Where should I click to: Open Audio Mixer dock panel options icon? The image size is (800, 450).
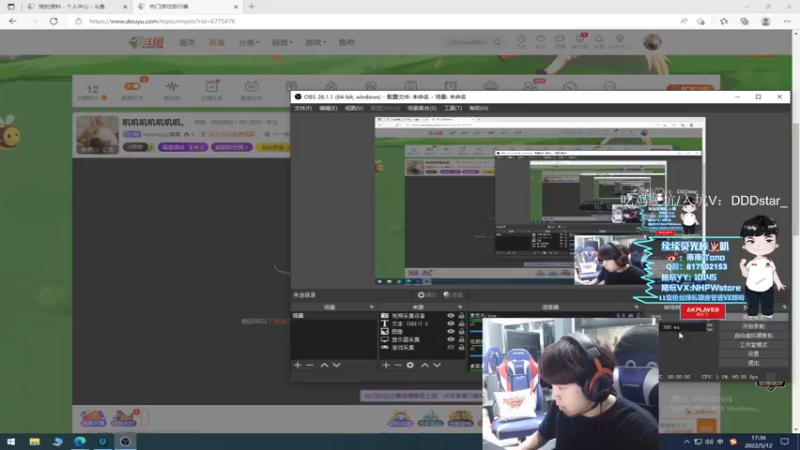pos(636,307)
